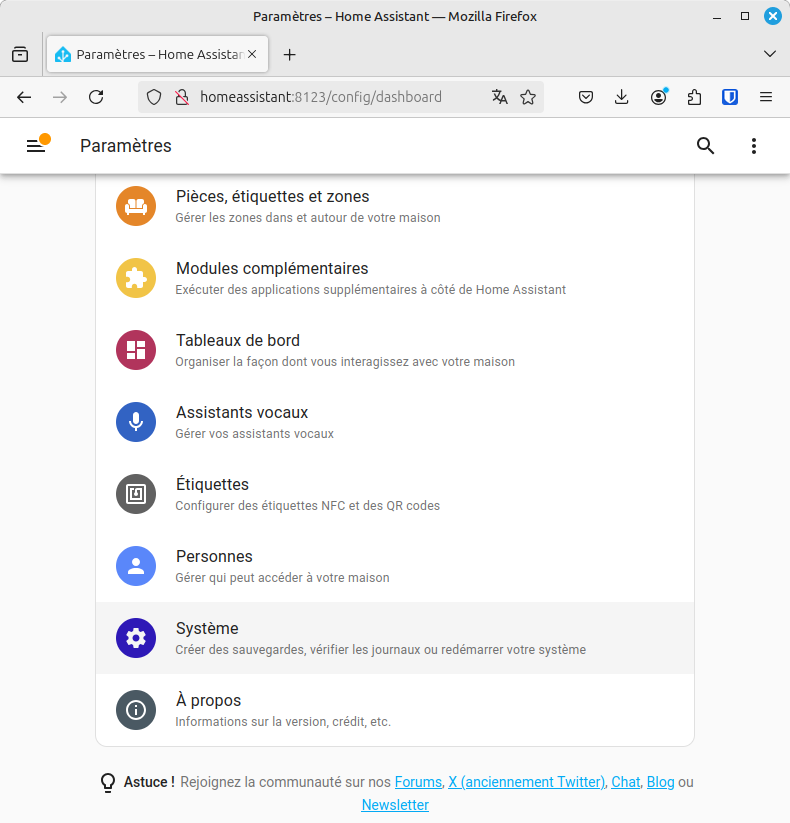
Task: Expand the Firefox list all tabs chevron
Action: pyautogui.click(x=770, y=54)
